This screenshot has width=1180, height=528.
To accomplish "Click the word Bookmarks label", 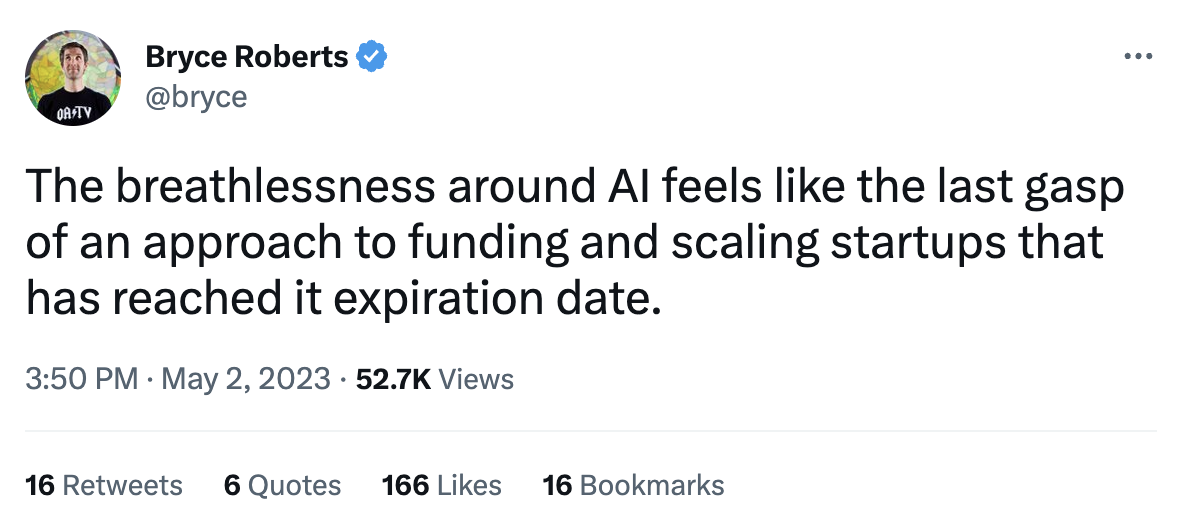I will 651,486.
